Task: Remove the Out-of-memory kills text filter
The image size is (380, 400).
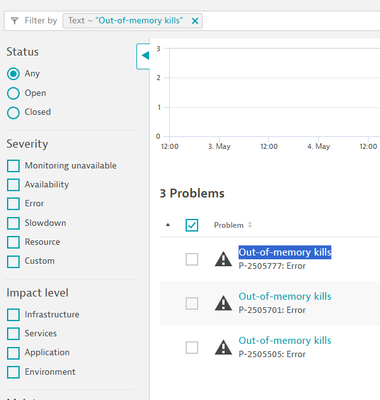Action: click(195, 21)
